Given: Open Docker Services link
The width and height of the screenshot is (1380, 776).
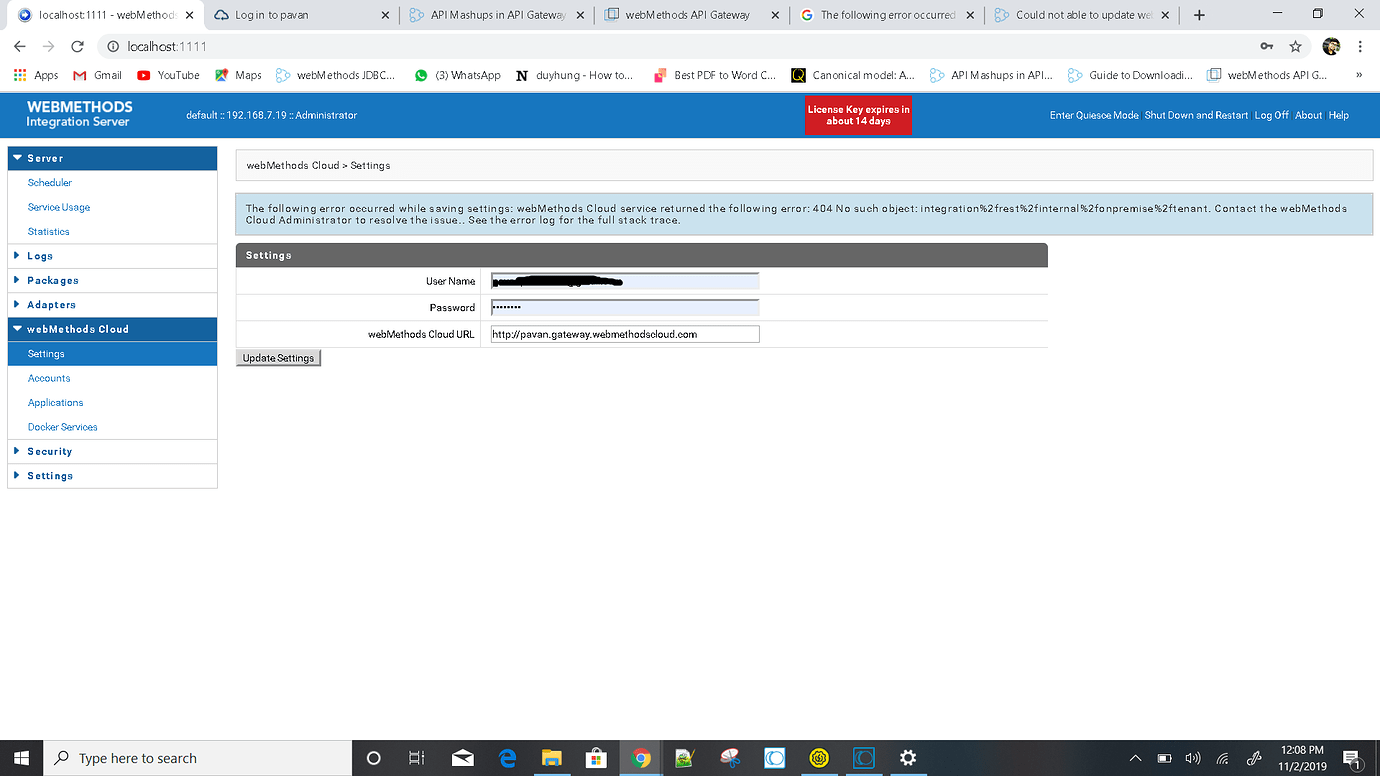Looking at the screenshot, I should 63,427.
